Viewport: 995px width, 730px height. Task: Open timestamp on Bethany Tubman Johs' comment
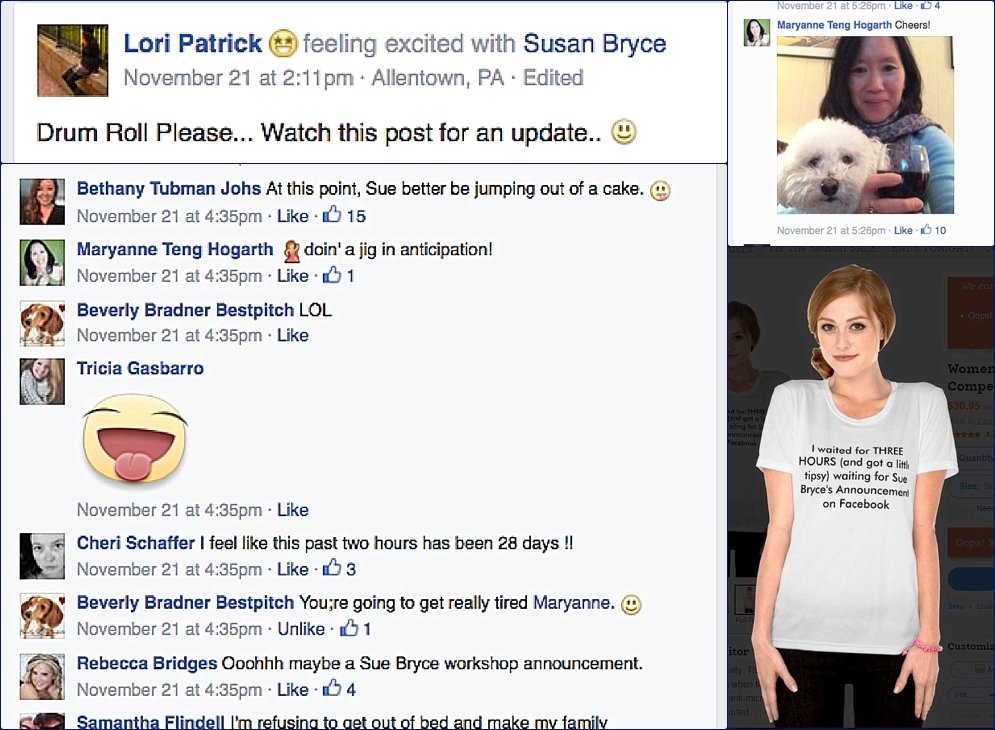coord(169,216)
